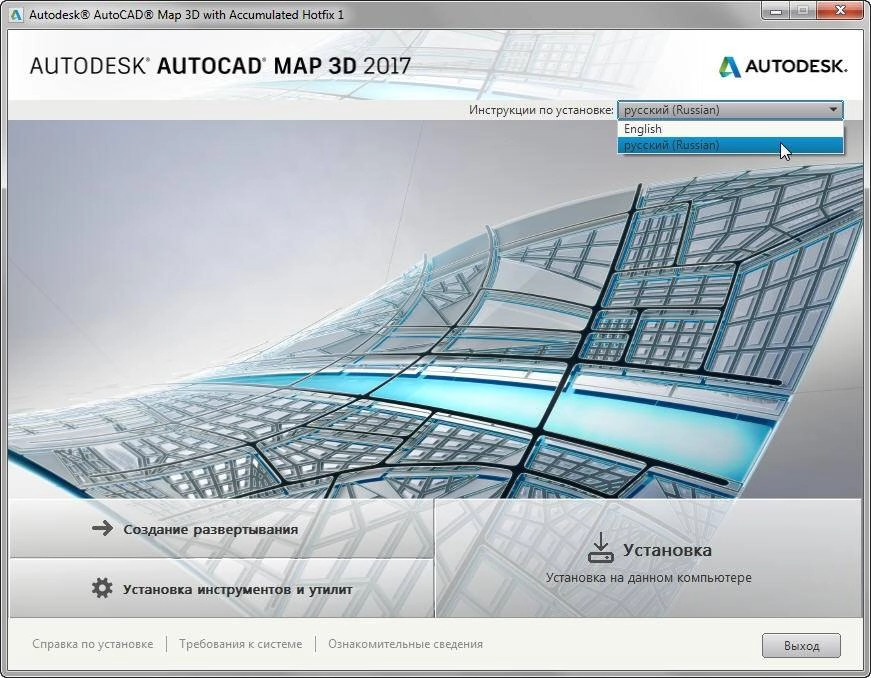Click the download icon next to Установка
This screenshot has height=678, width=871.
(x=600, y=548)
